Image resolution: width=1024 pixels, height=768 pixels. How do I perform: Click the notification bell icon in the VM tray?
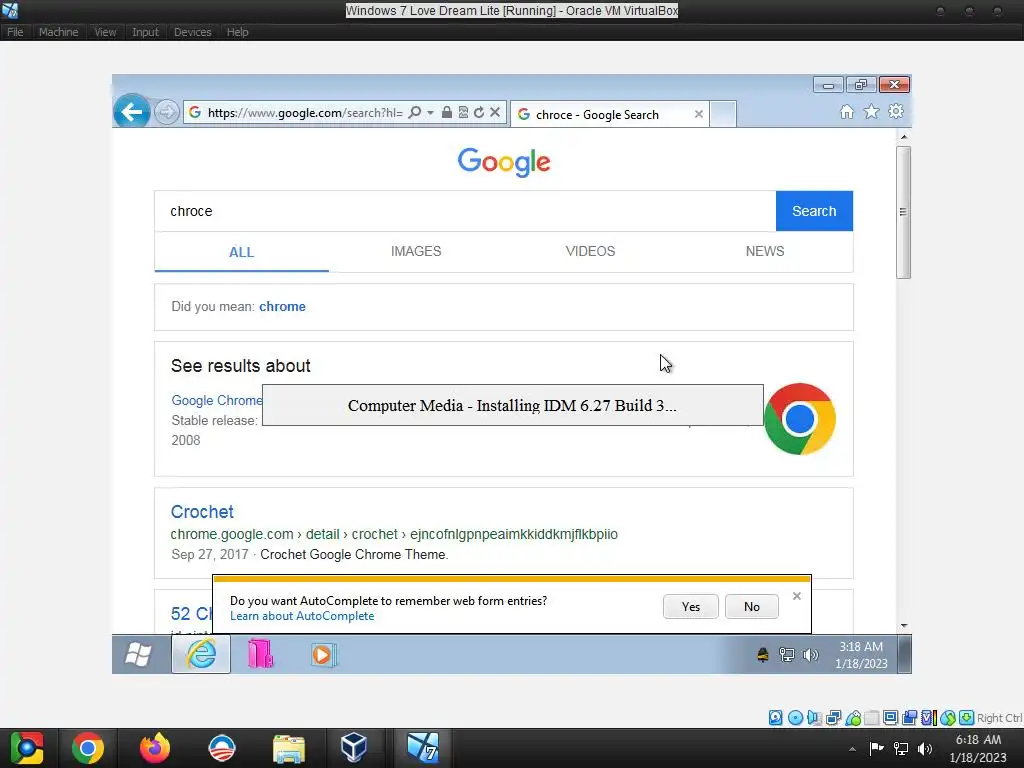(x=762, y=654)
